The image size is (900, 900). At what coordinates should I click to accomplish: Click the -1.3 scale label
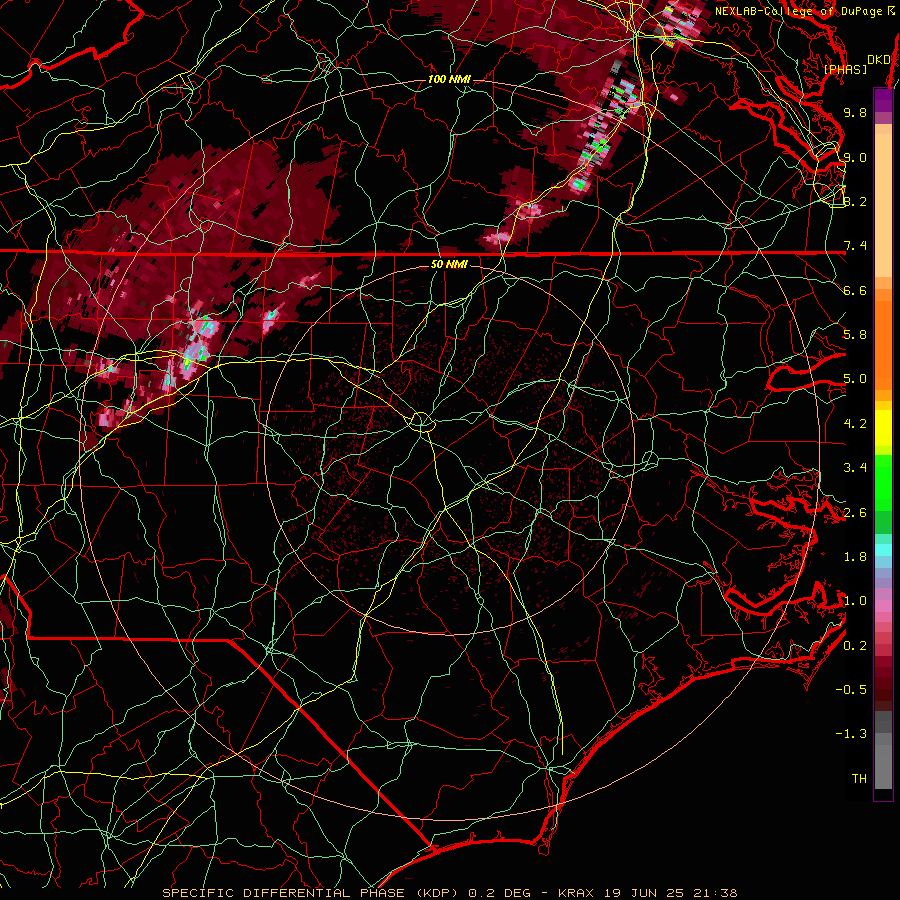(x=851, y=734)
